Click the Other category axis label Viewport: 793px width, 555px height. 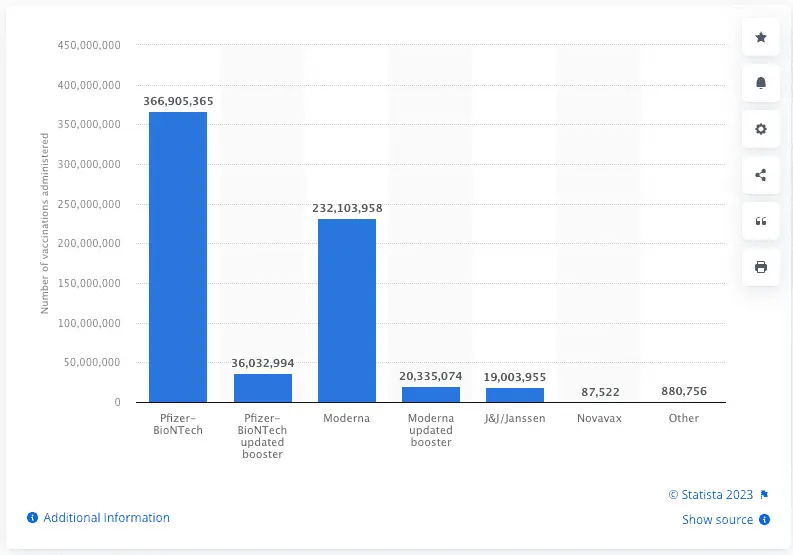click(684, 418)
